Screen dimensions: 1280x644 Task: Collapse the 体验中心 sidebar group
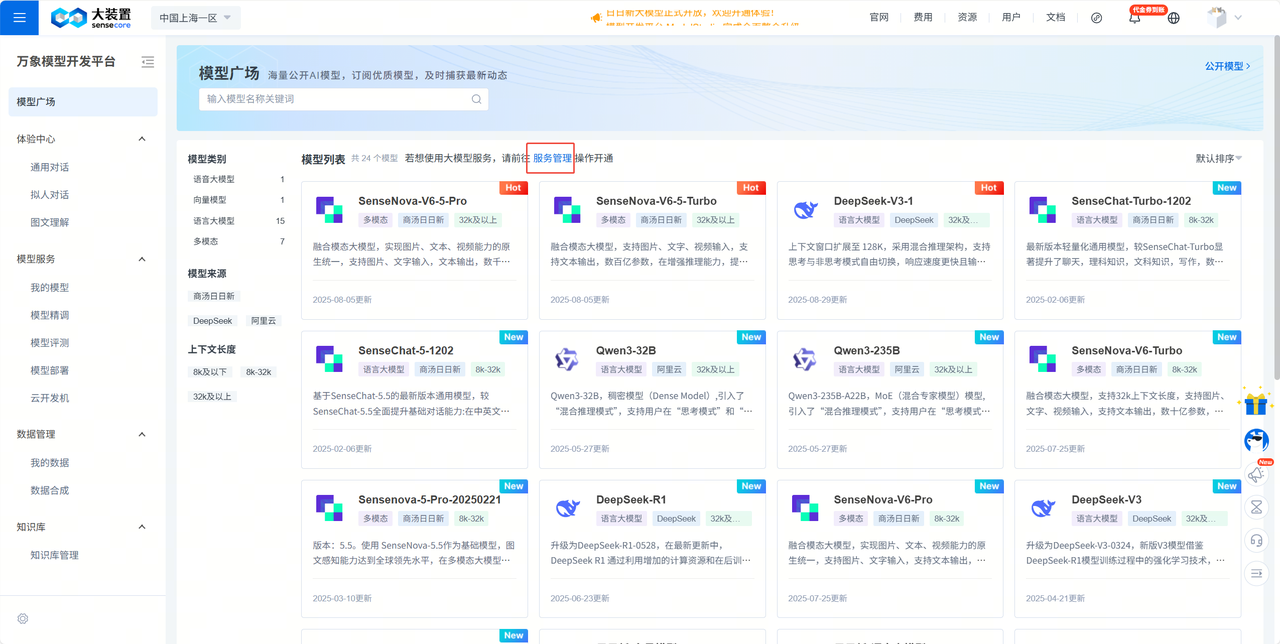[142, 139]
